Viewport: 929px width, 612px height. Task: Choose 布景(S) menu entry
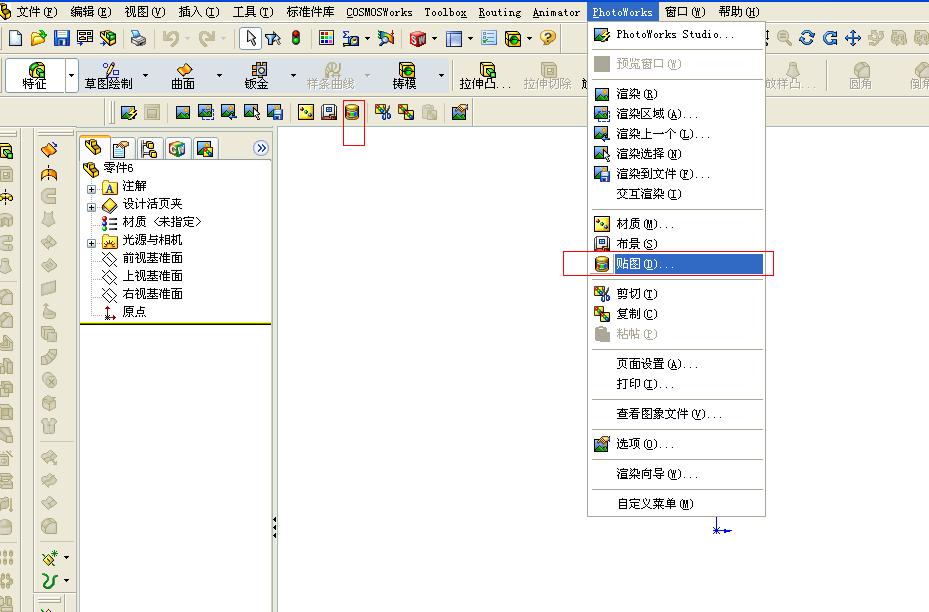coord(676,243)
